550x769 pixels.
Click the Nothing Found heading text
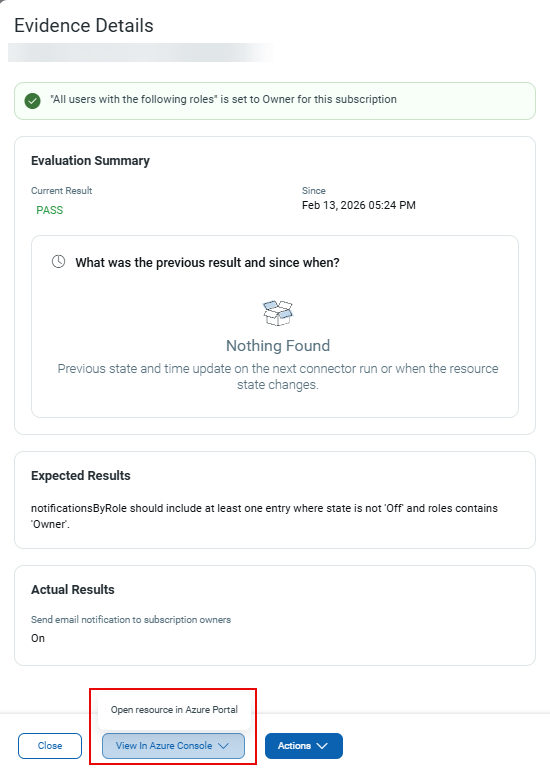point(278,345)
